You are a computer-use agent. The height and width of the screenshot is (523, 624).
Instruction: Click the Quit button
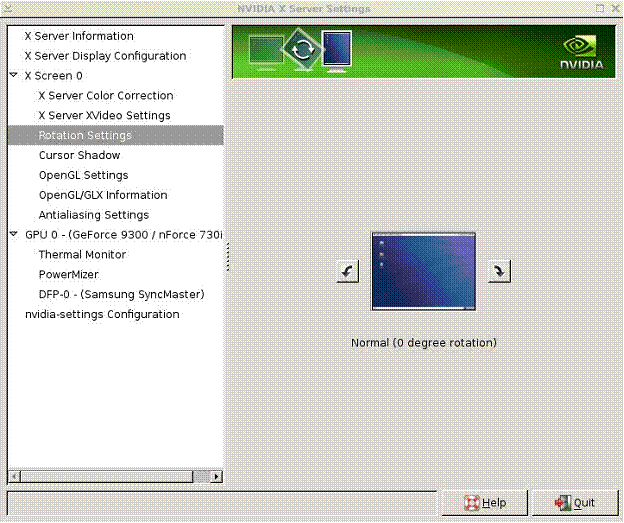[575, 503]
